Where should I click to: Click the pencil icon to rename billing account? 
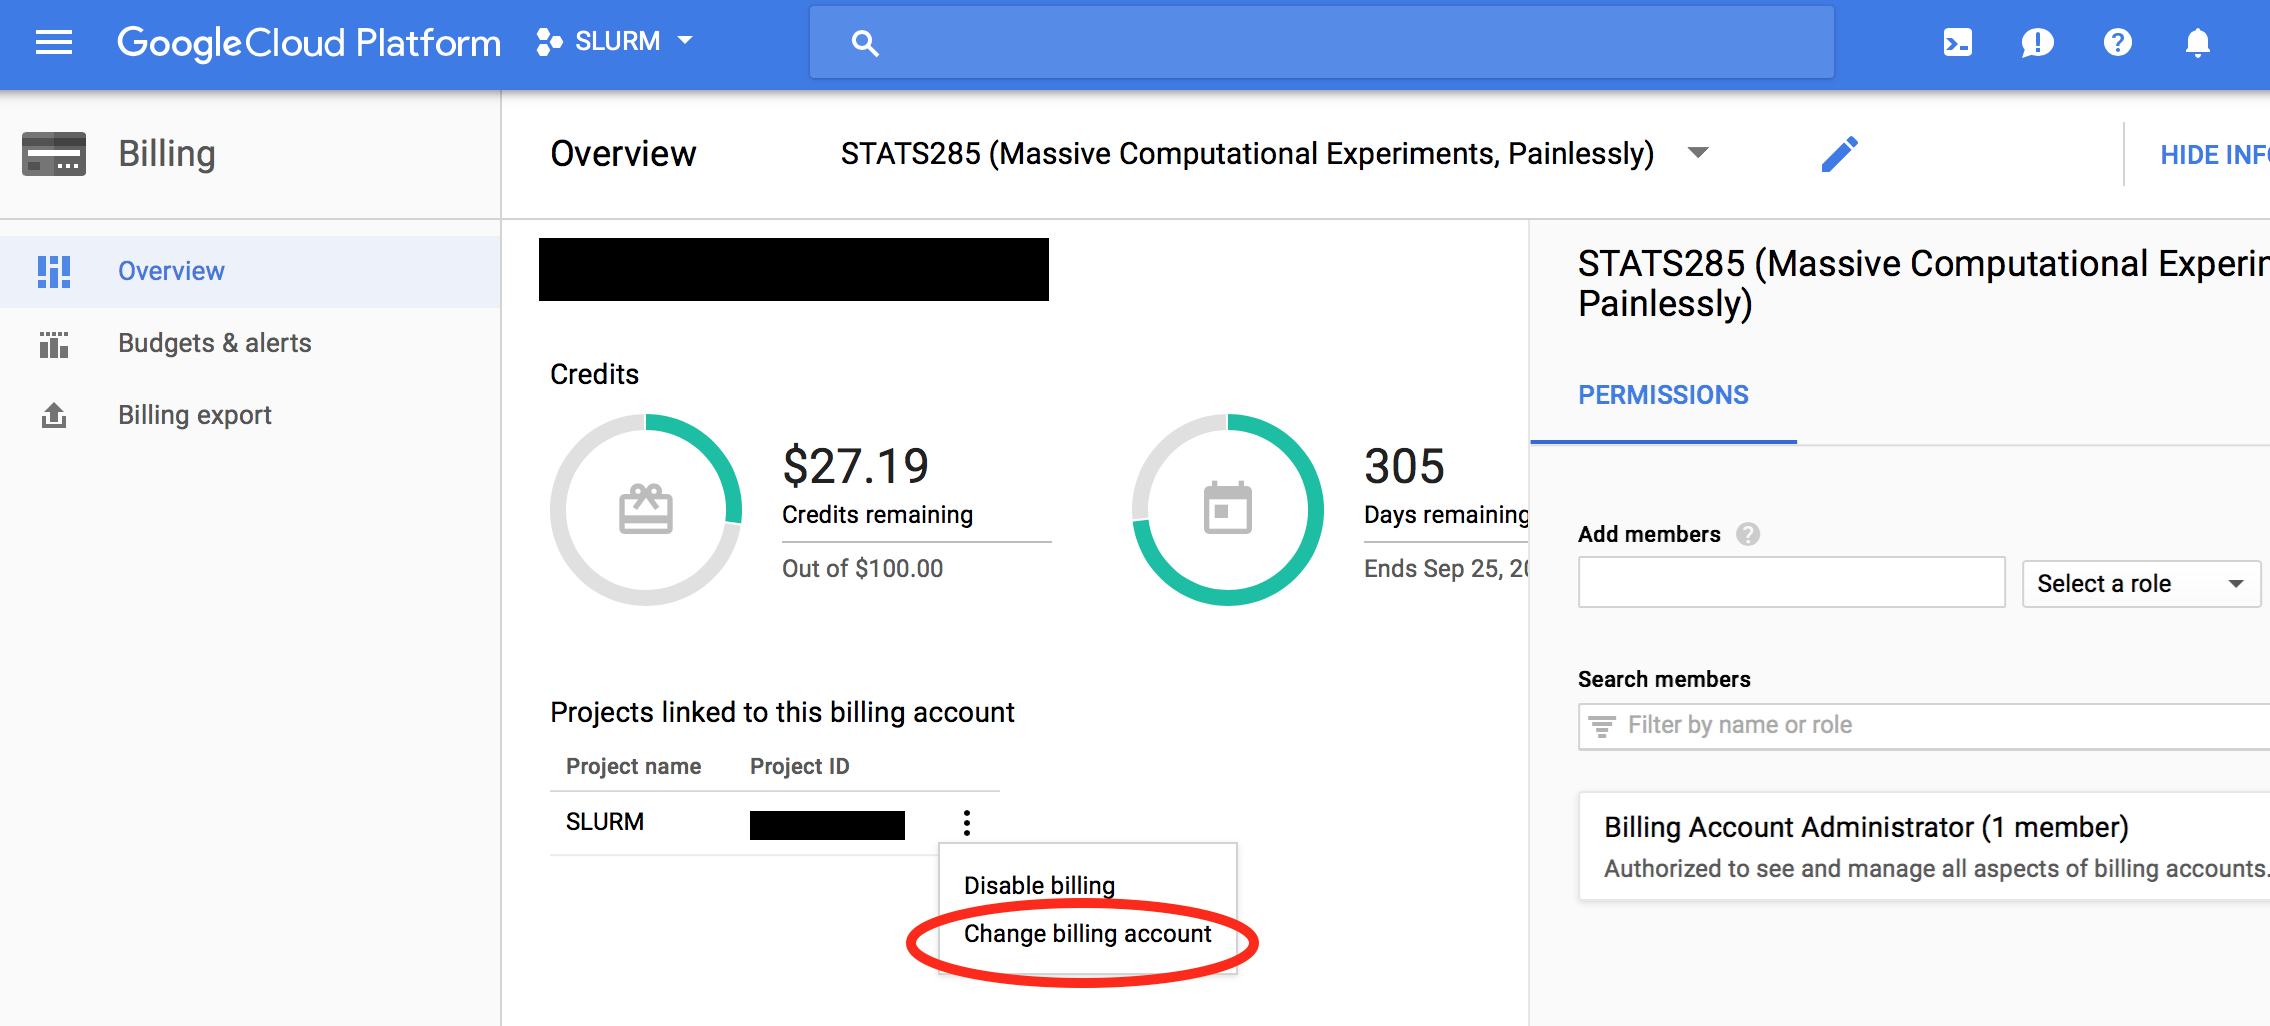[1839, 154]
